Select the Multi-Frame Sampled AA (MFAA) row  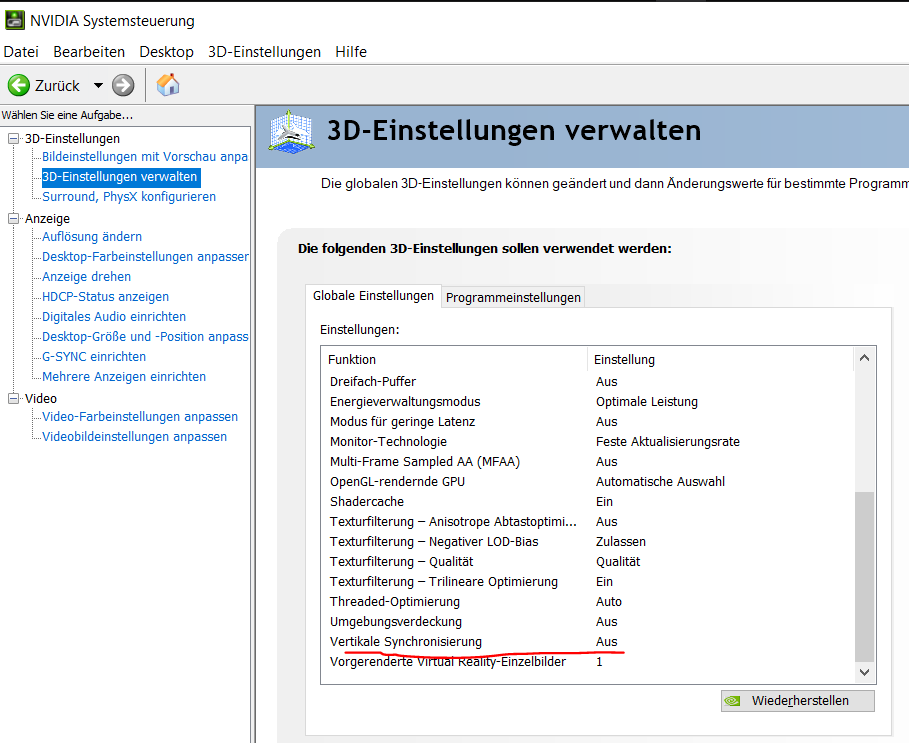tap(588, 461)
